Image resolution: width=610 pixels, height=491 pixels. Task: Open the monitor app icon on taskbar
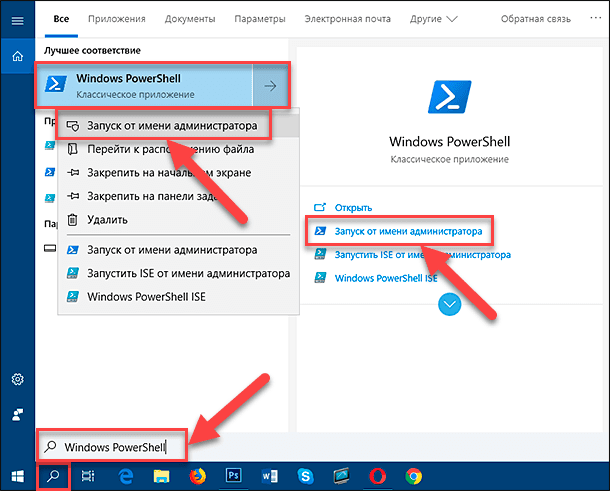(x=342, y=476)
